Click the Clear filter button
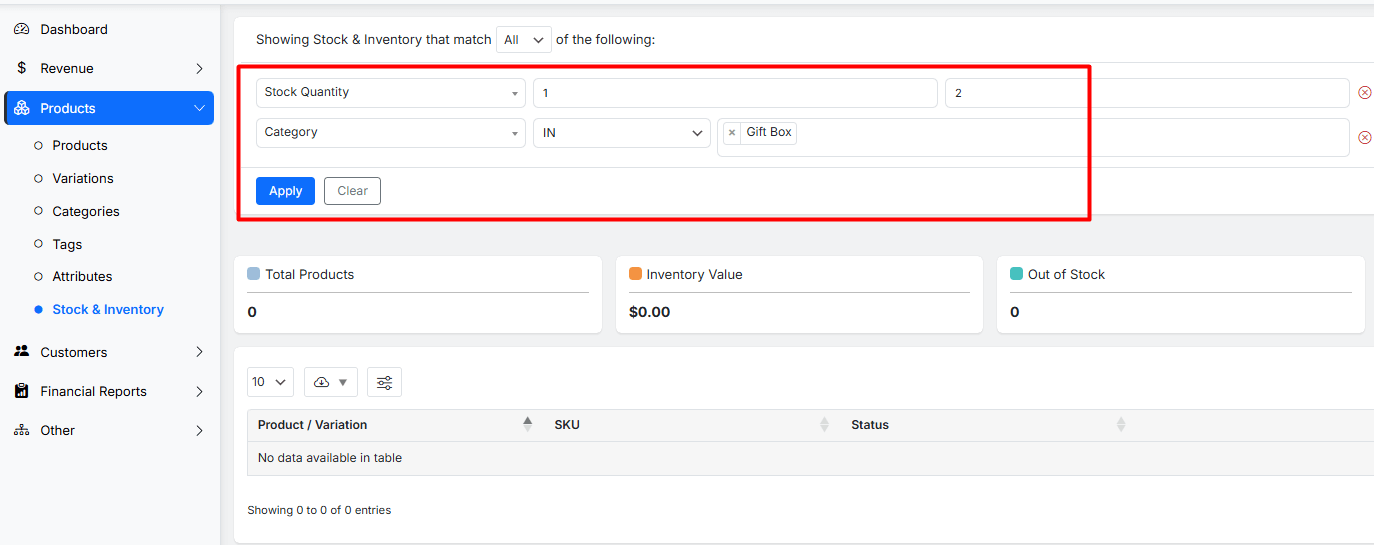This screenshot has height=545, width=1374. (352, 191)
